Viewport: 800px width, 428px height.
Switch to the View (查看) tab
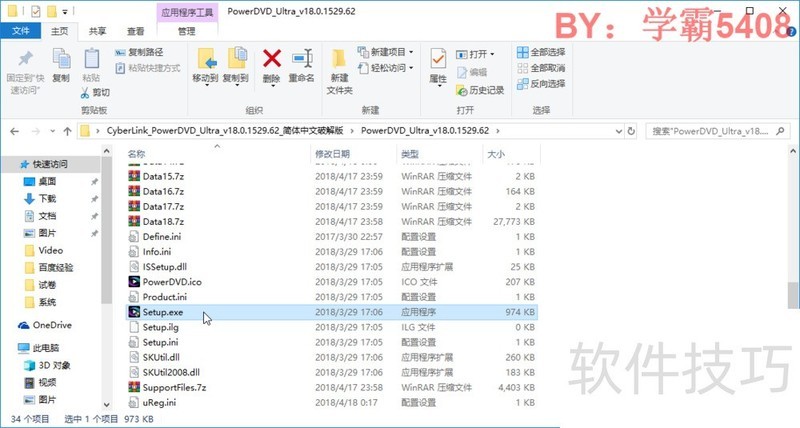pyautogui.click(x=135, y=31)
